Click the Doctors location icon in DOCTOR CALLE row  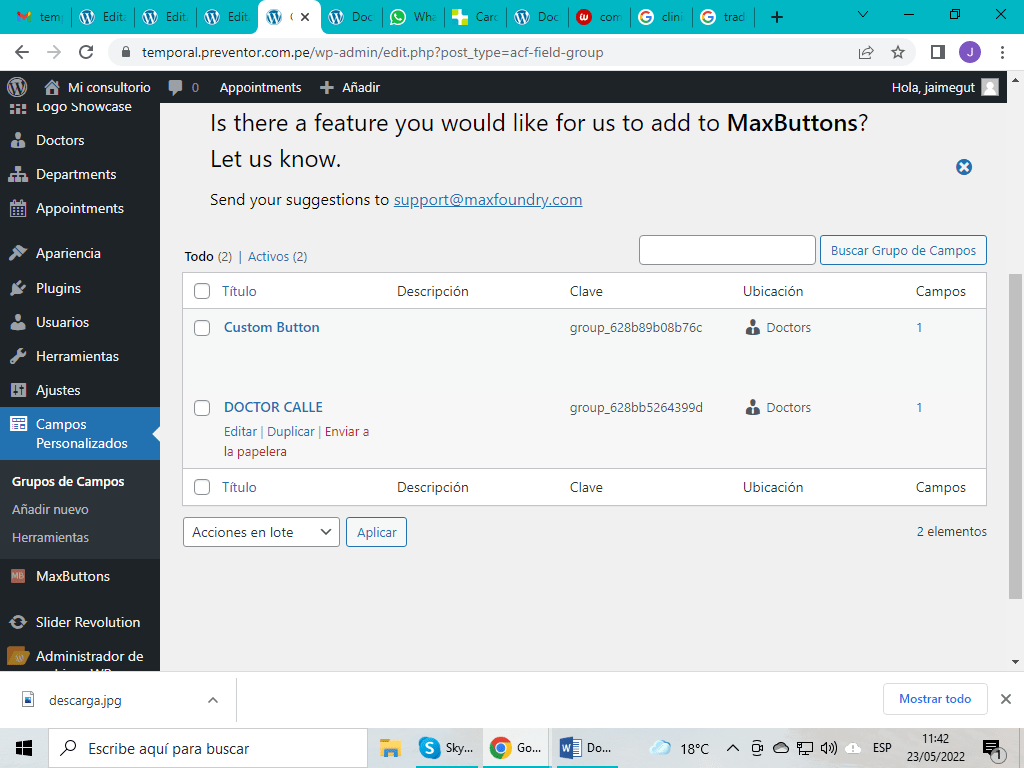click(752, 408)
